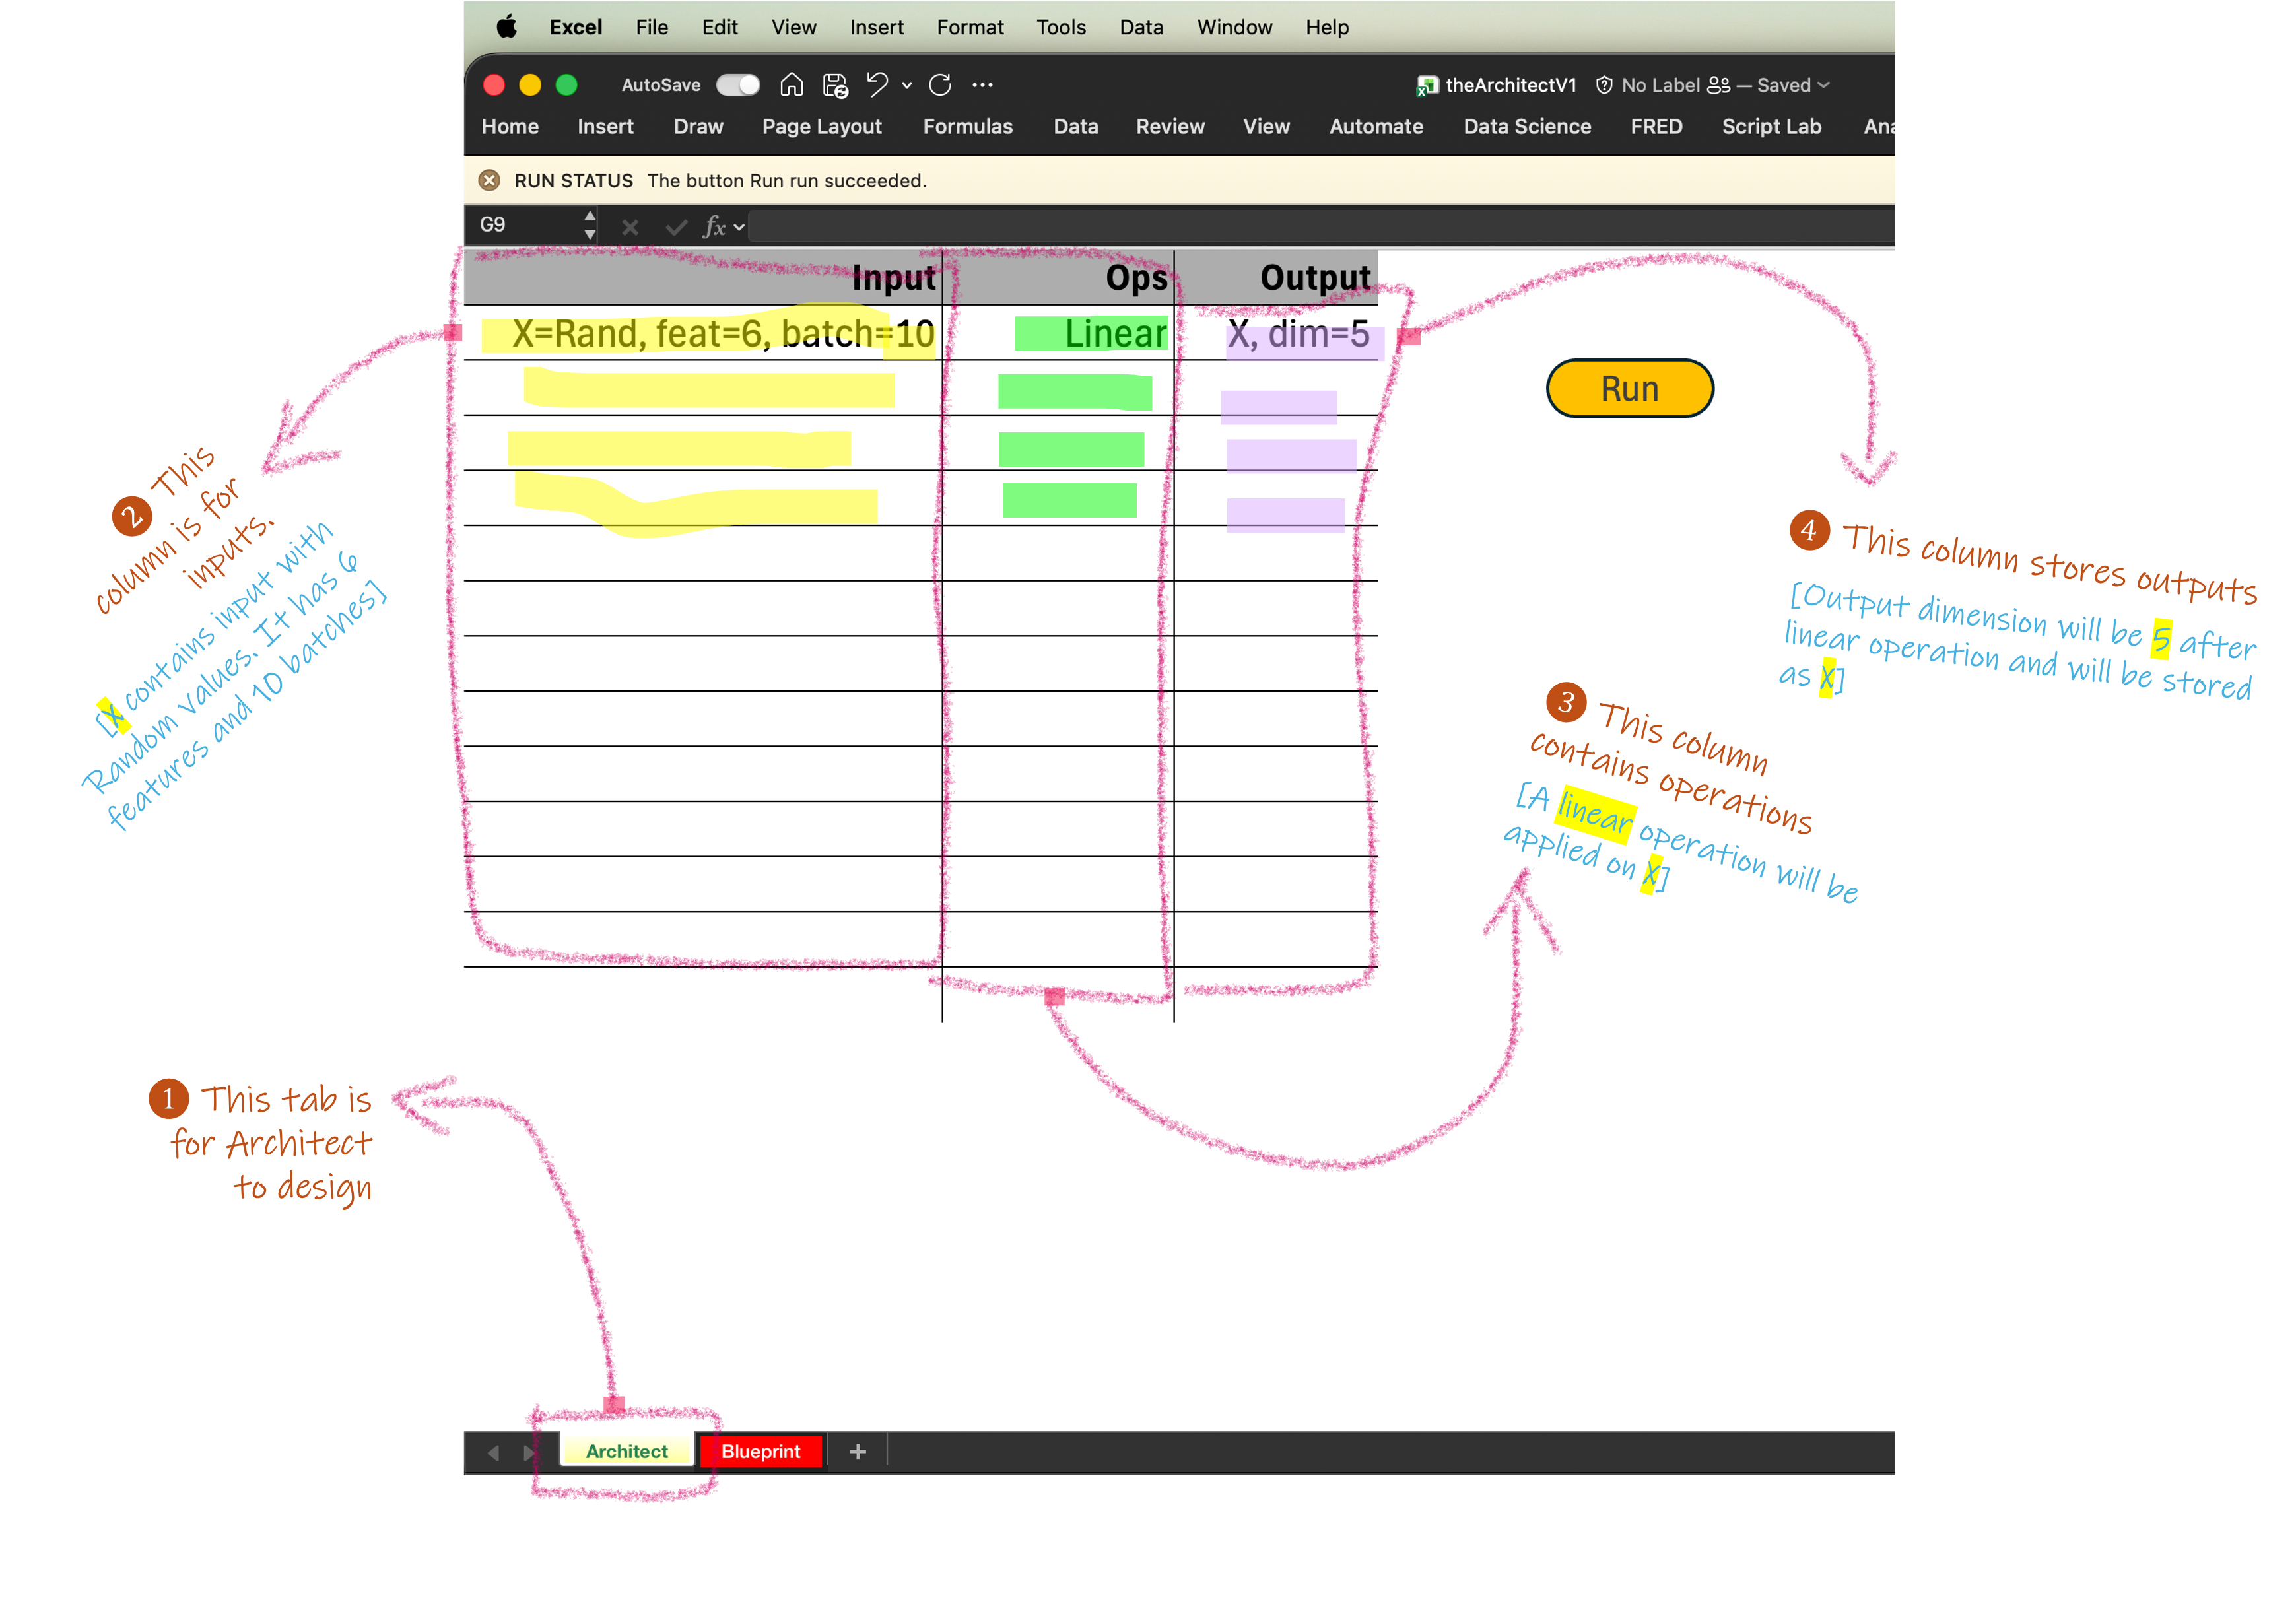Open the more options ellipsis icon
This screenshot has width=2296, height=1606.
pyautogui.click(x=983, y=85)
